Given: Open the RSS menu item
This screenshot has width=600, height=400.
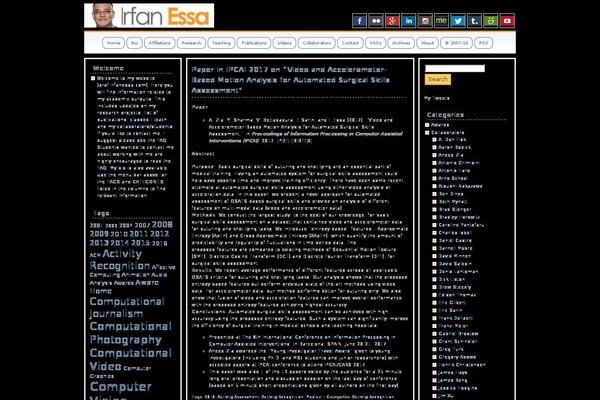Looking at the screenshot, I should 483,43.
